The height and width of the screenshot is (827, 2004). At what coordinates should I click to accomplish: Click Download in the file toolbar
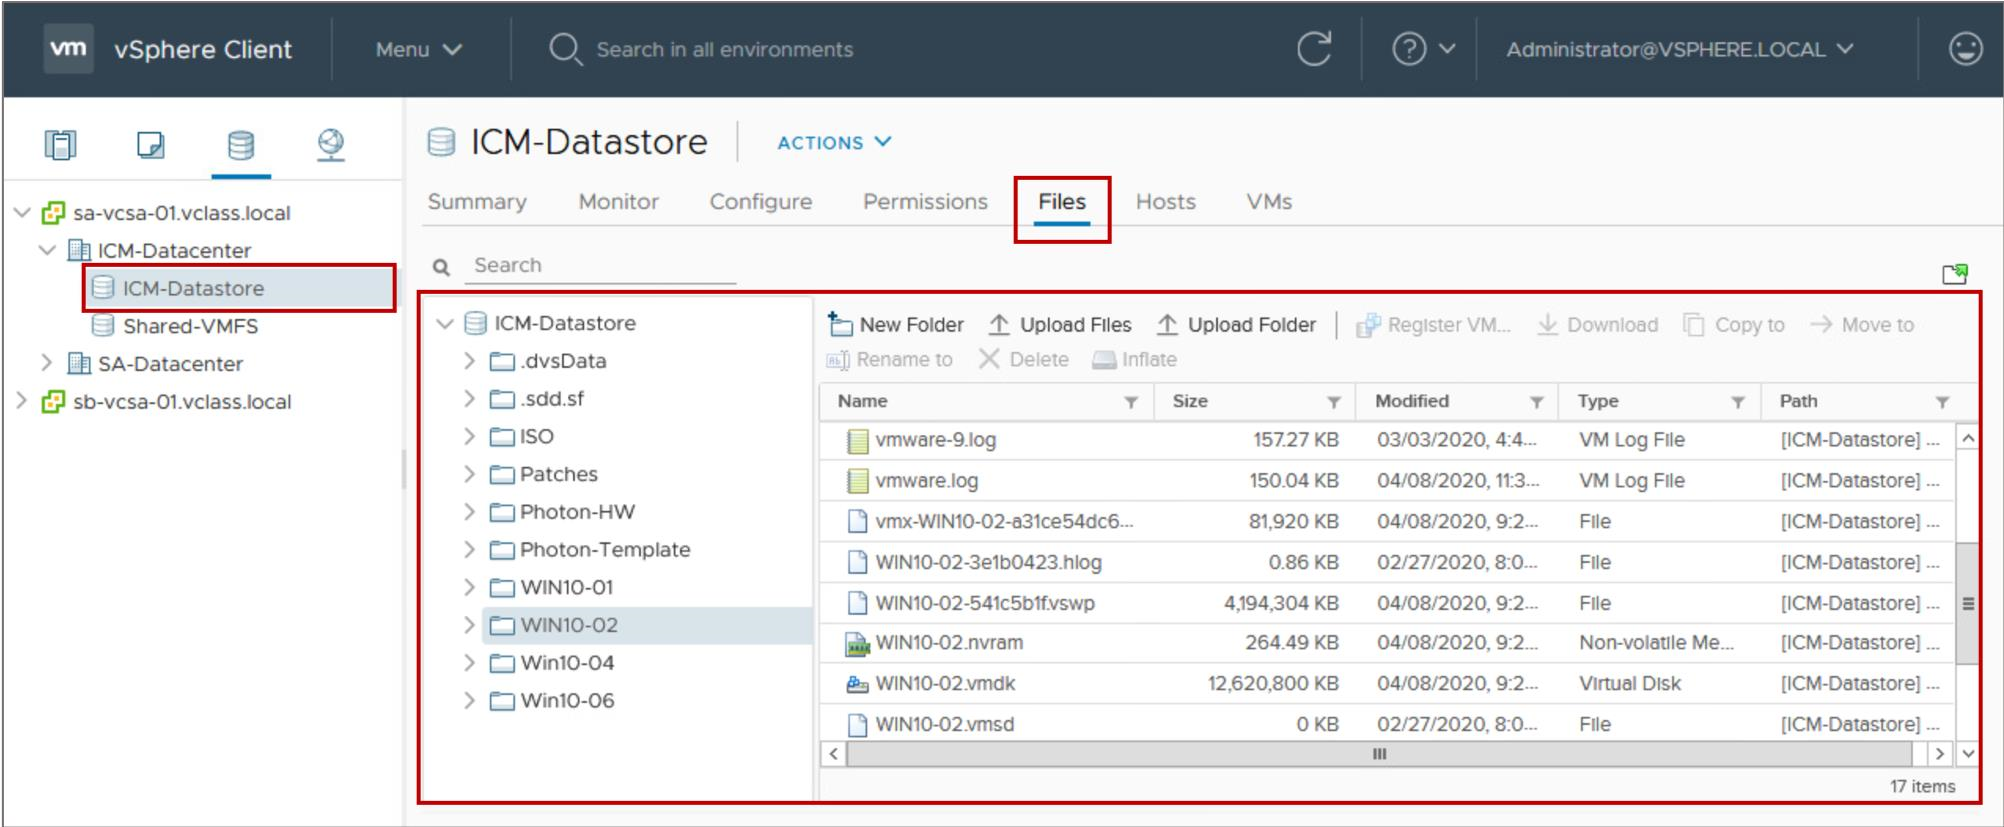pos(1597,325)
